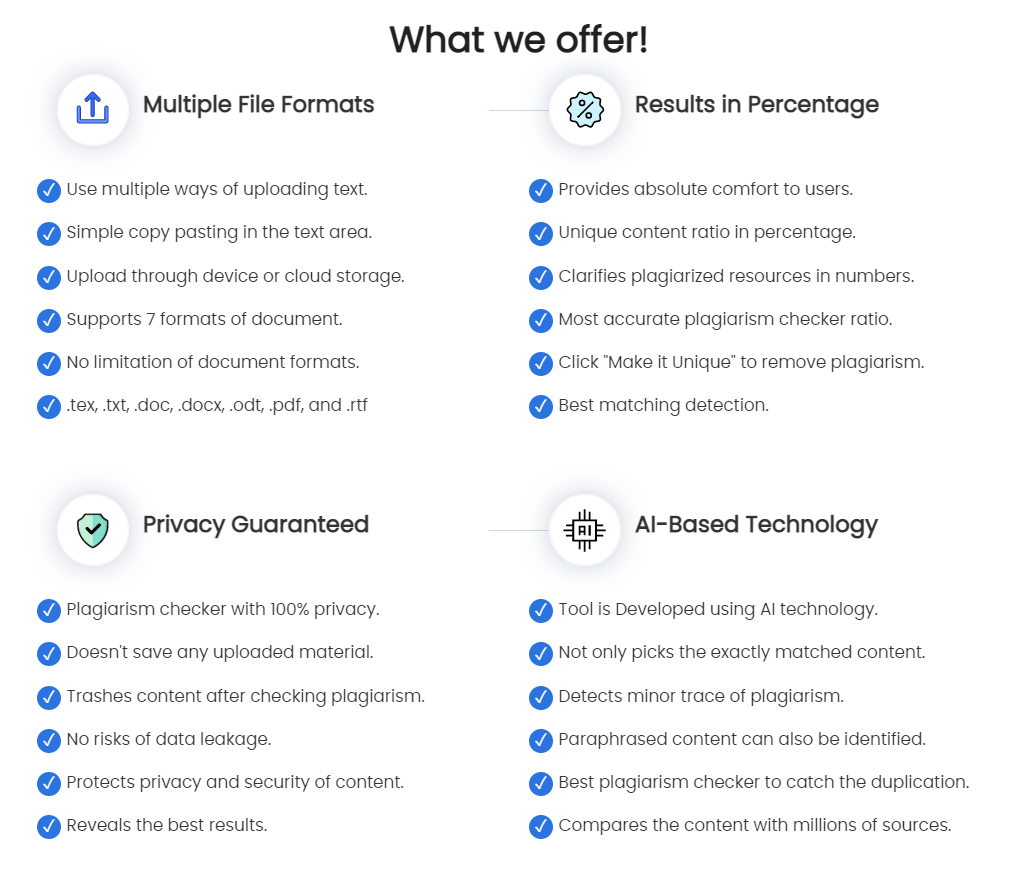The width and height of the screenshot is (1011, 870).
Task: Click the file extensions list text
Action: pyautogui.click(x=216, y=406)
